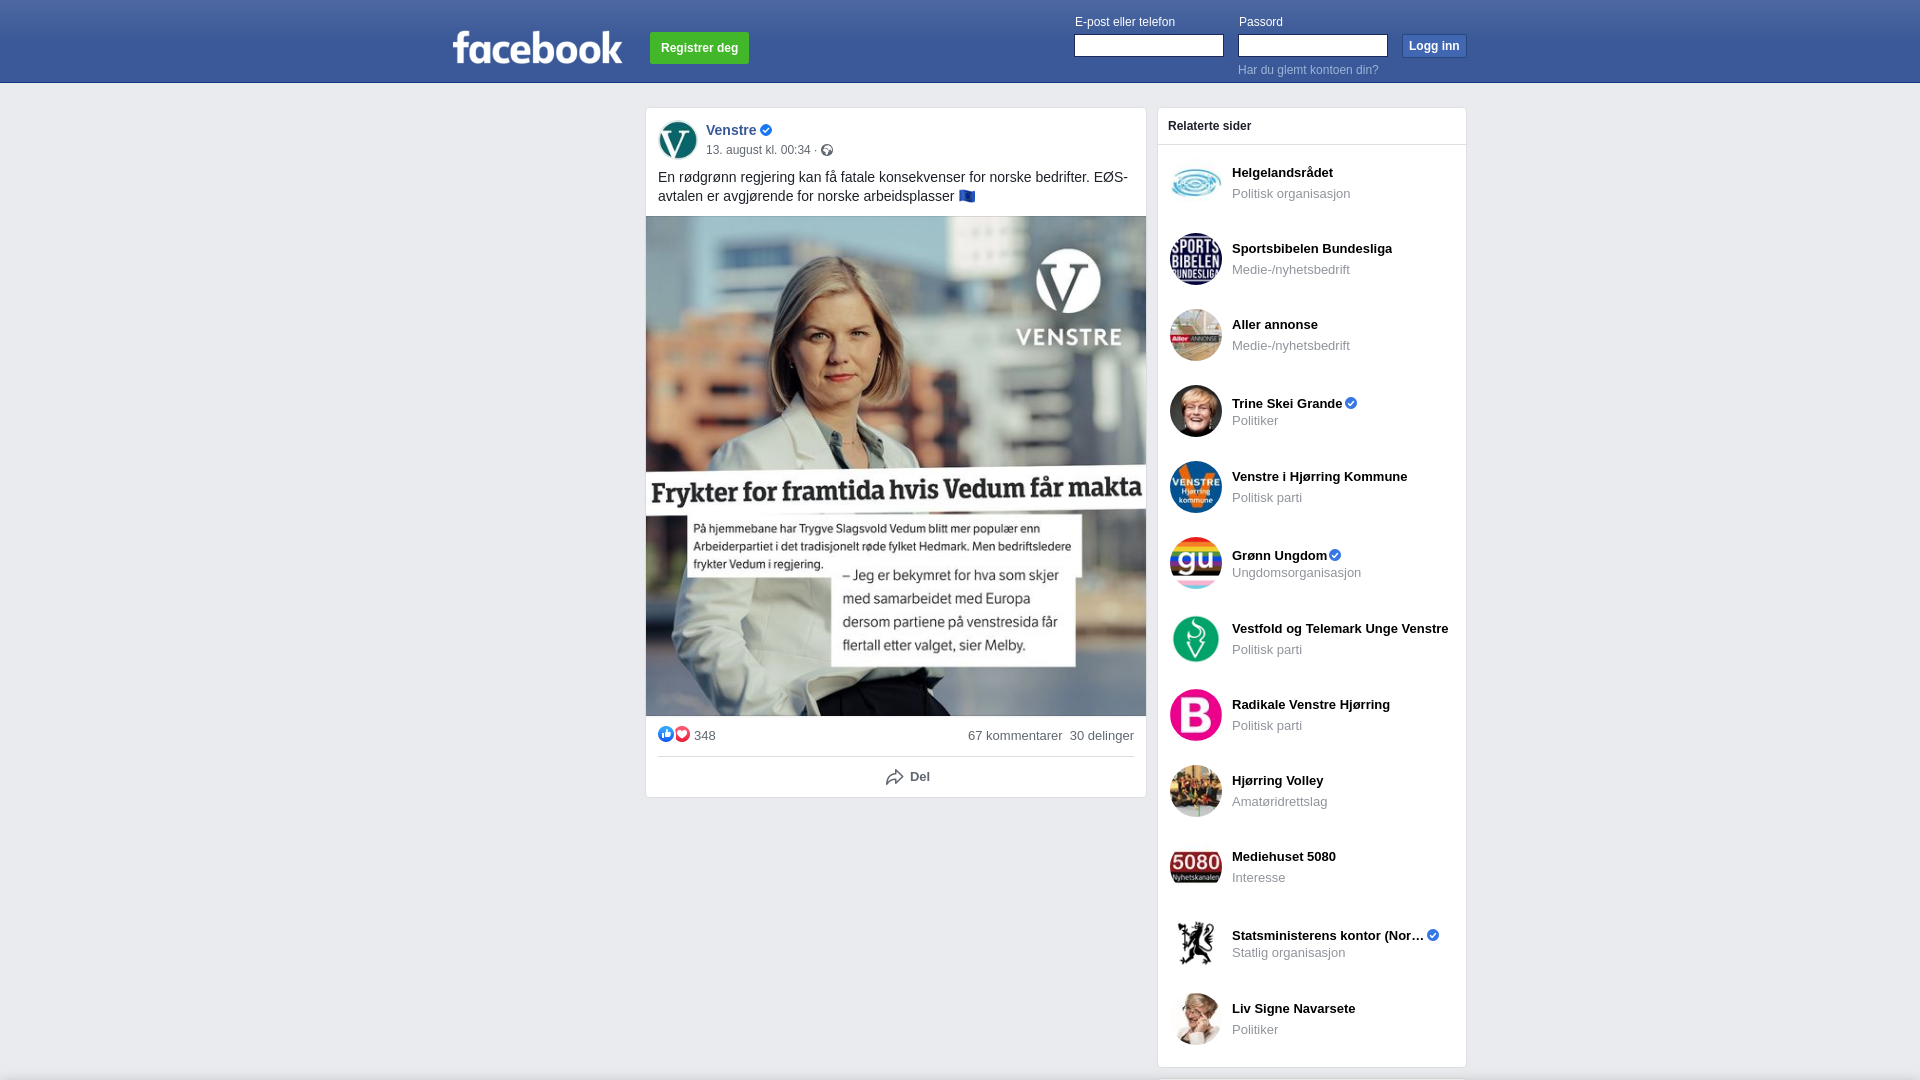This screenshot has width=1920, height=1080.
Task: Open Sportsbibelen Bundesliga logo
Action: (x=1196, y=259)
